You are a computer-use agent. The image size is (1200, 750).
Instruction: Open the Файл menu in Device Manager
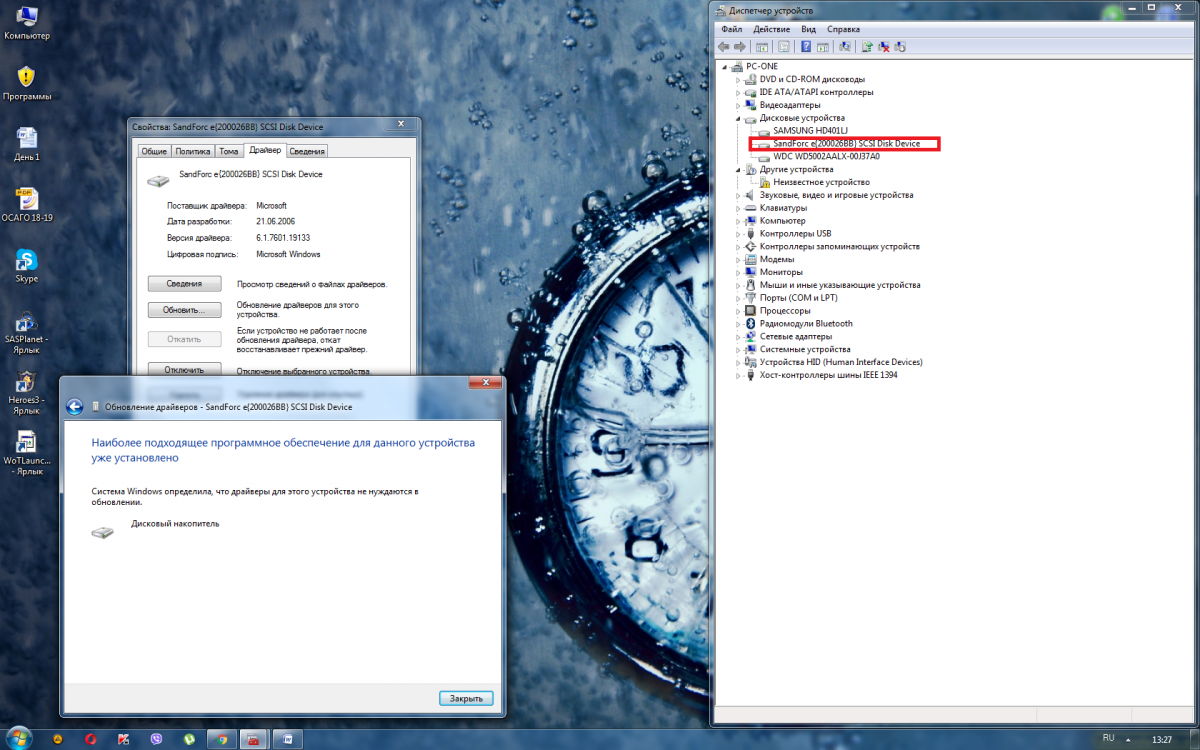(x=731, y=29)
